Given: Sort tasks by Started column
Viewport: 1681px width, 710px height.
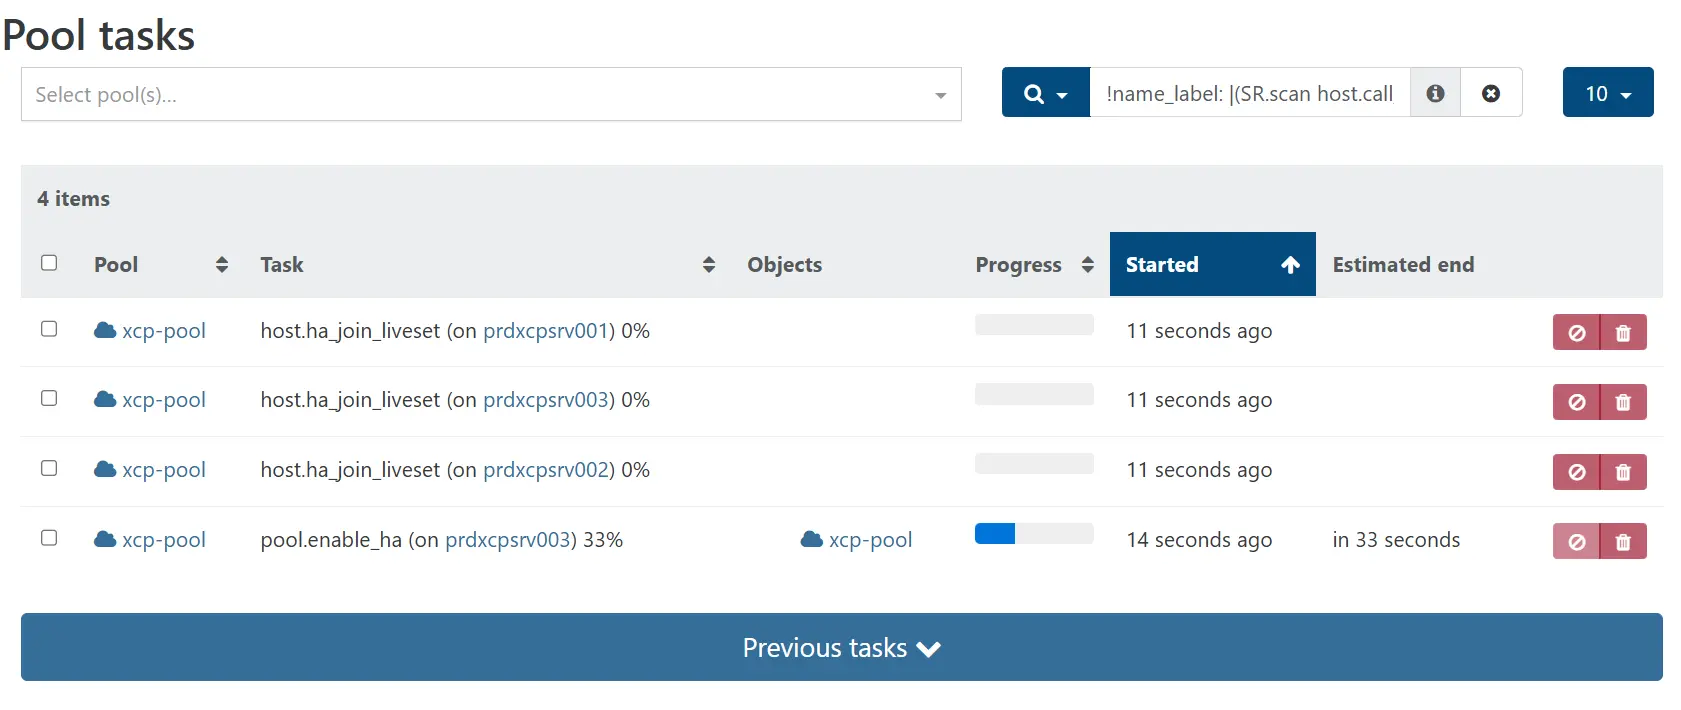Looking at the screenshot, I should click(1211, 265).
